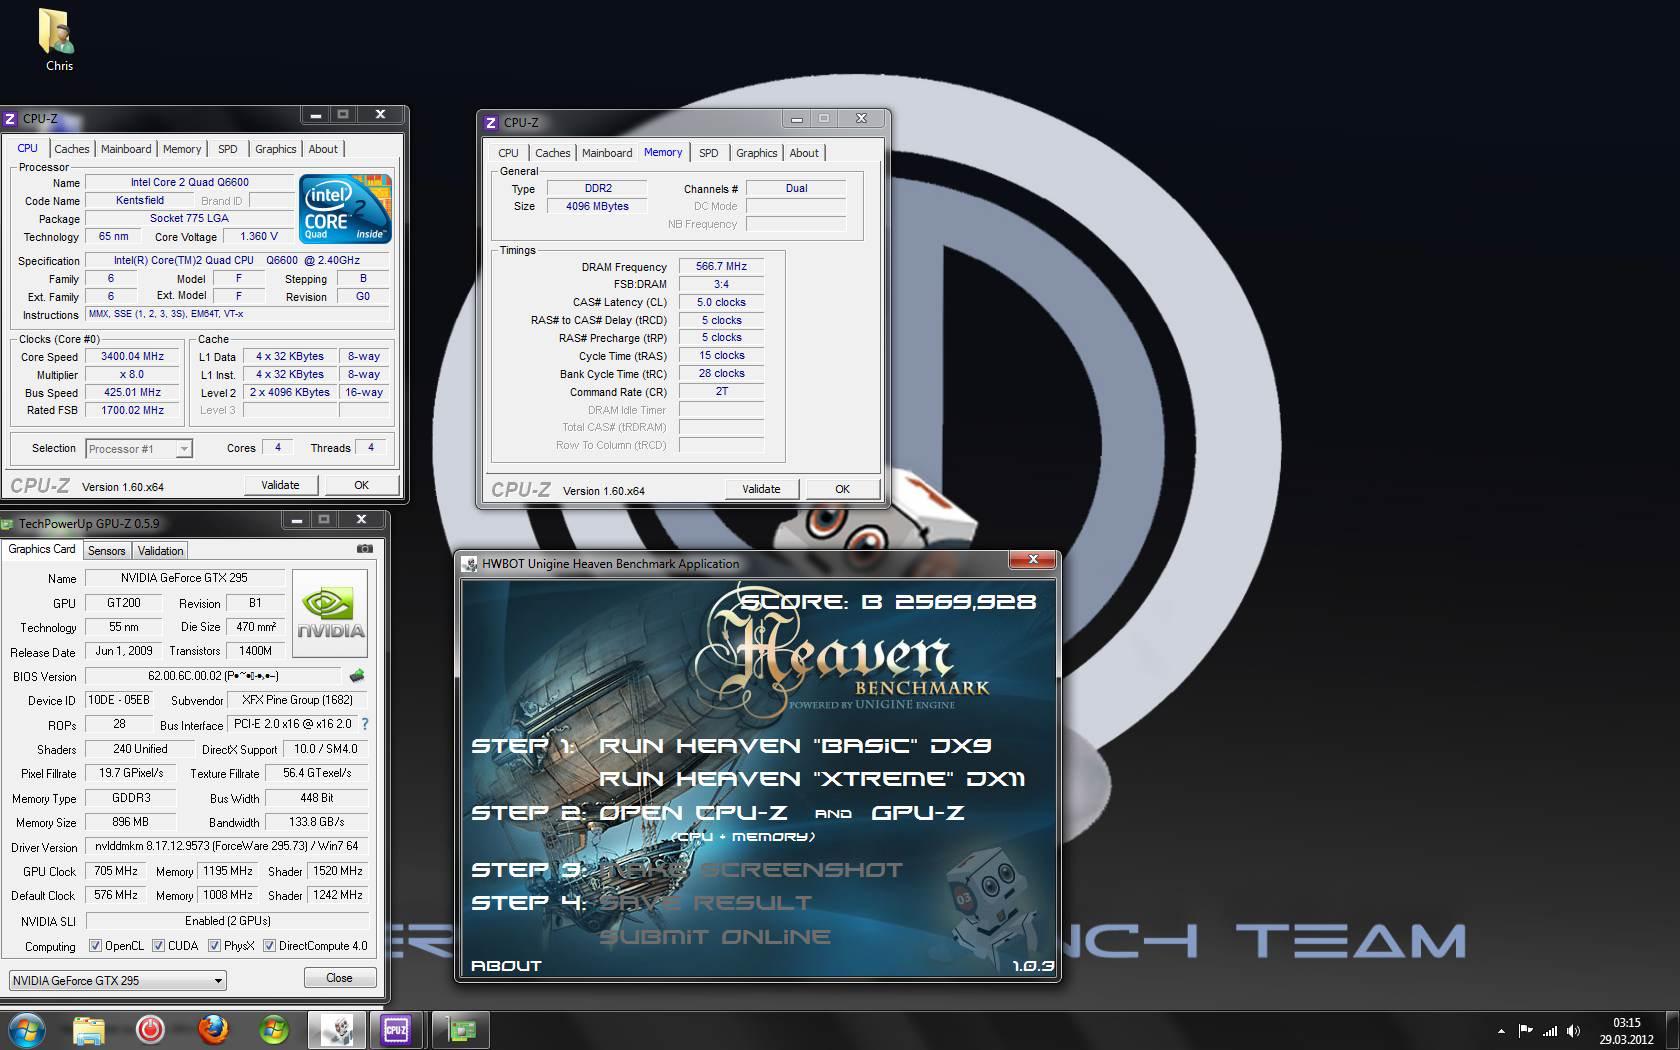
Task: Open About tab in the Memory CPU-Z window
Action: tap(804, 153)
